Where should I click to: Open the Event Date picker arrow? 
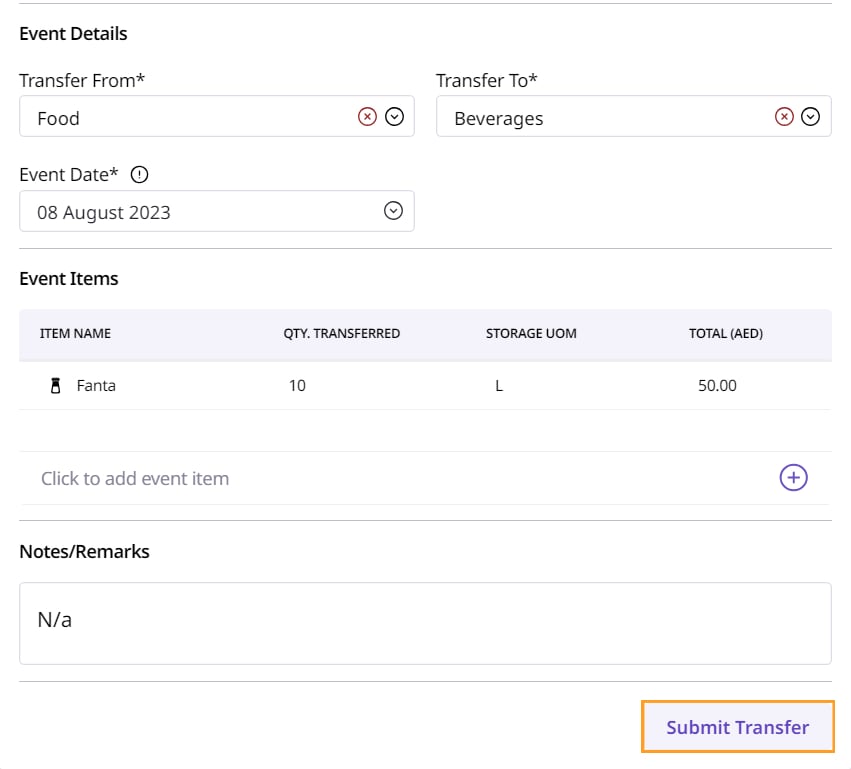tap(394, 211)
